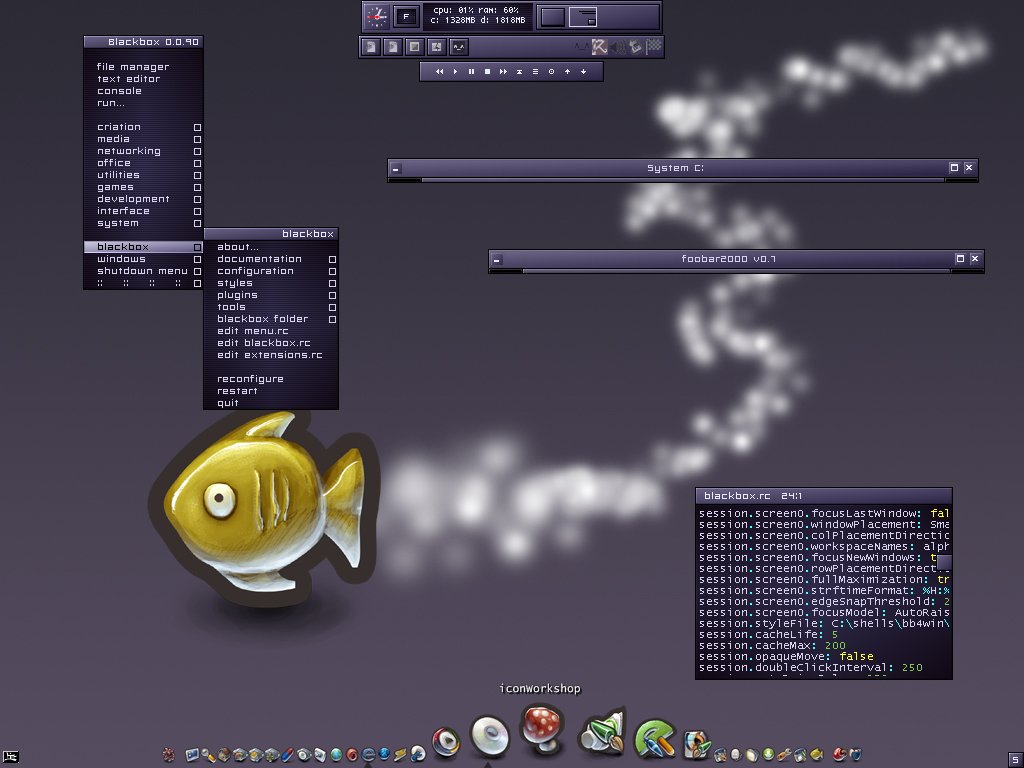Click the volume down arrow control

point(583,72)
